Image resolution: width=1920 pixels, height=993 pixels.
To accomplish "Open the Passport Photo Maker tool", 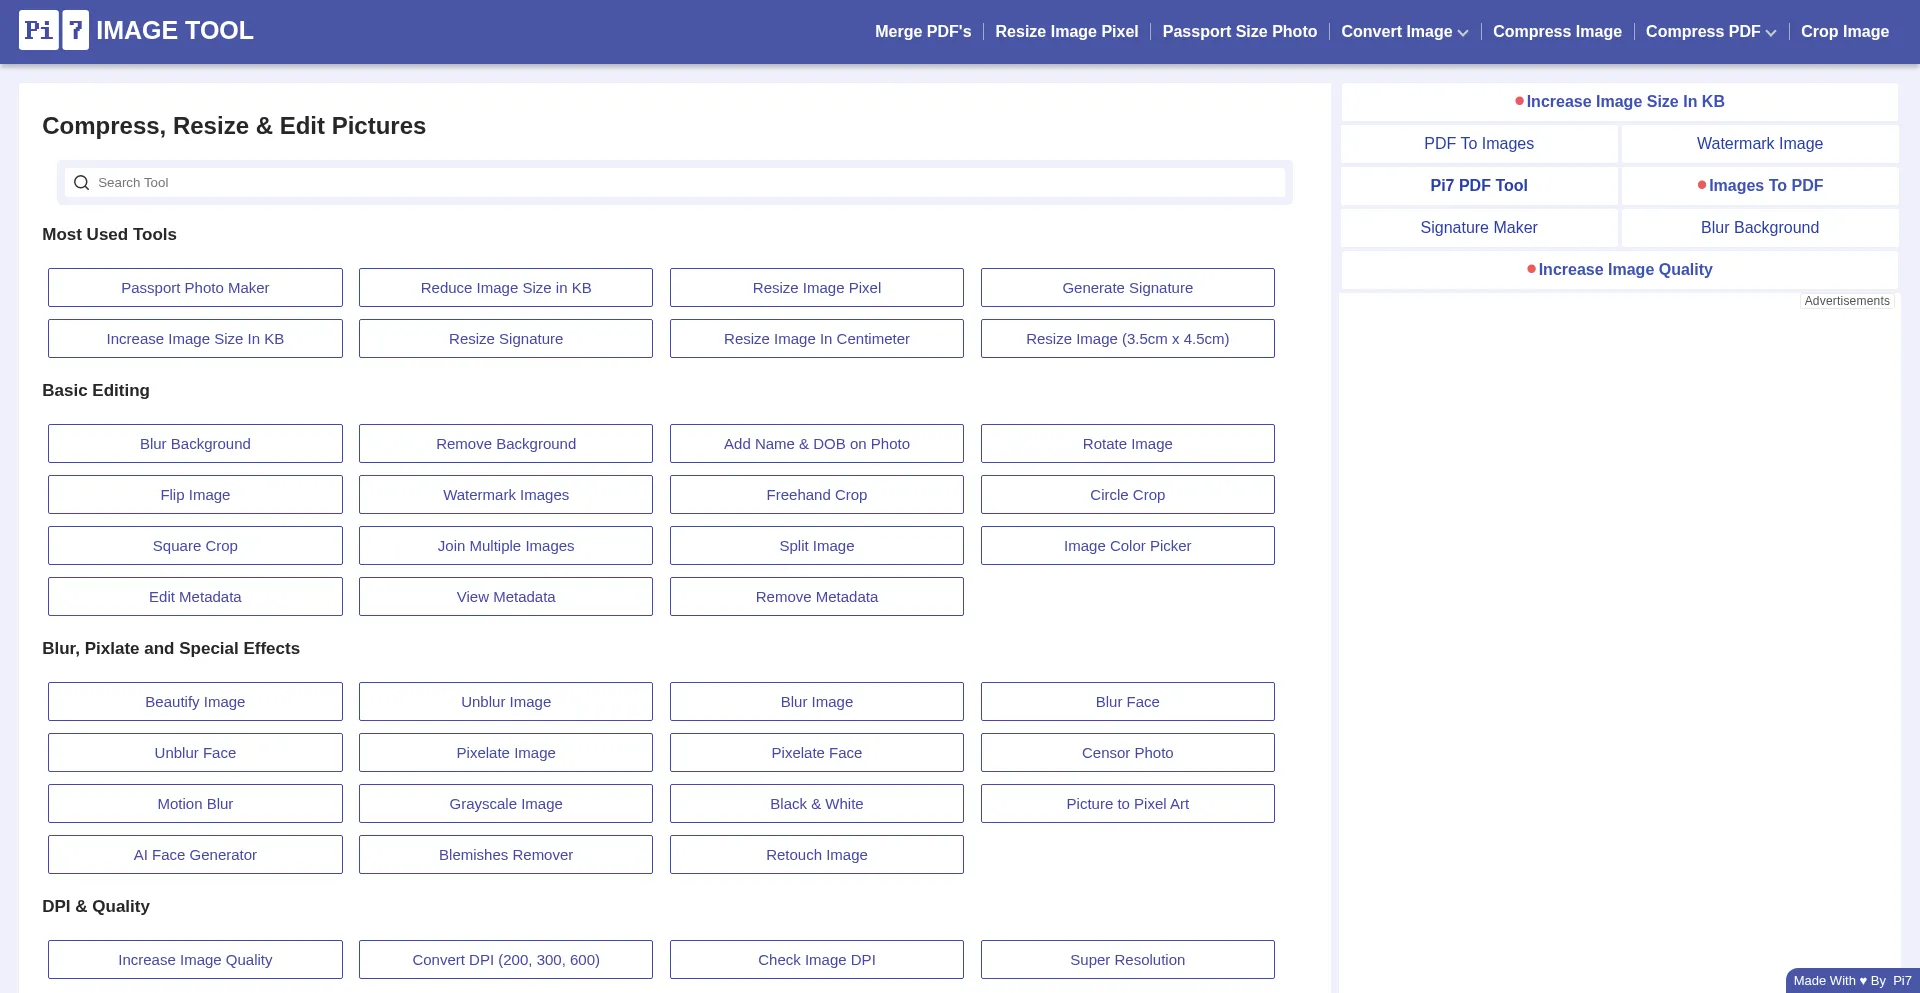I will tap(195, 288).
